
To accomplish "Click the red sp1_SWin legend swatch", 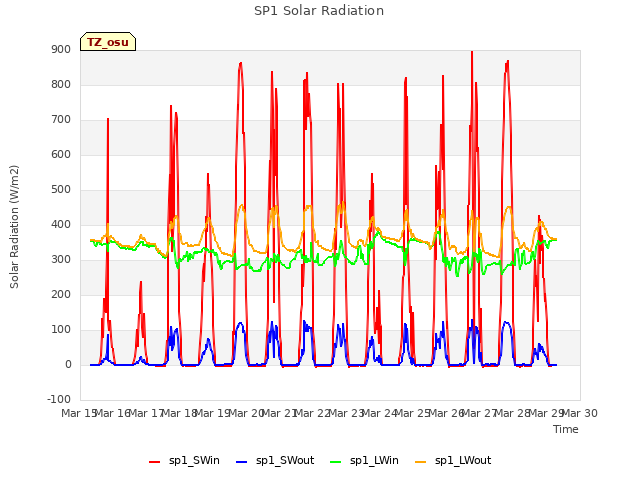I will click(x=154, y=462).
